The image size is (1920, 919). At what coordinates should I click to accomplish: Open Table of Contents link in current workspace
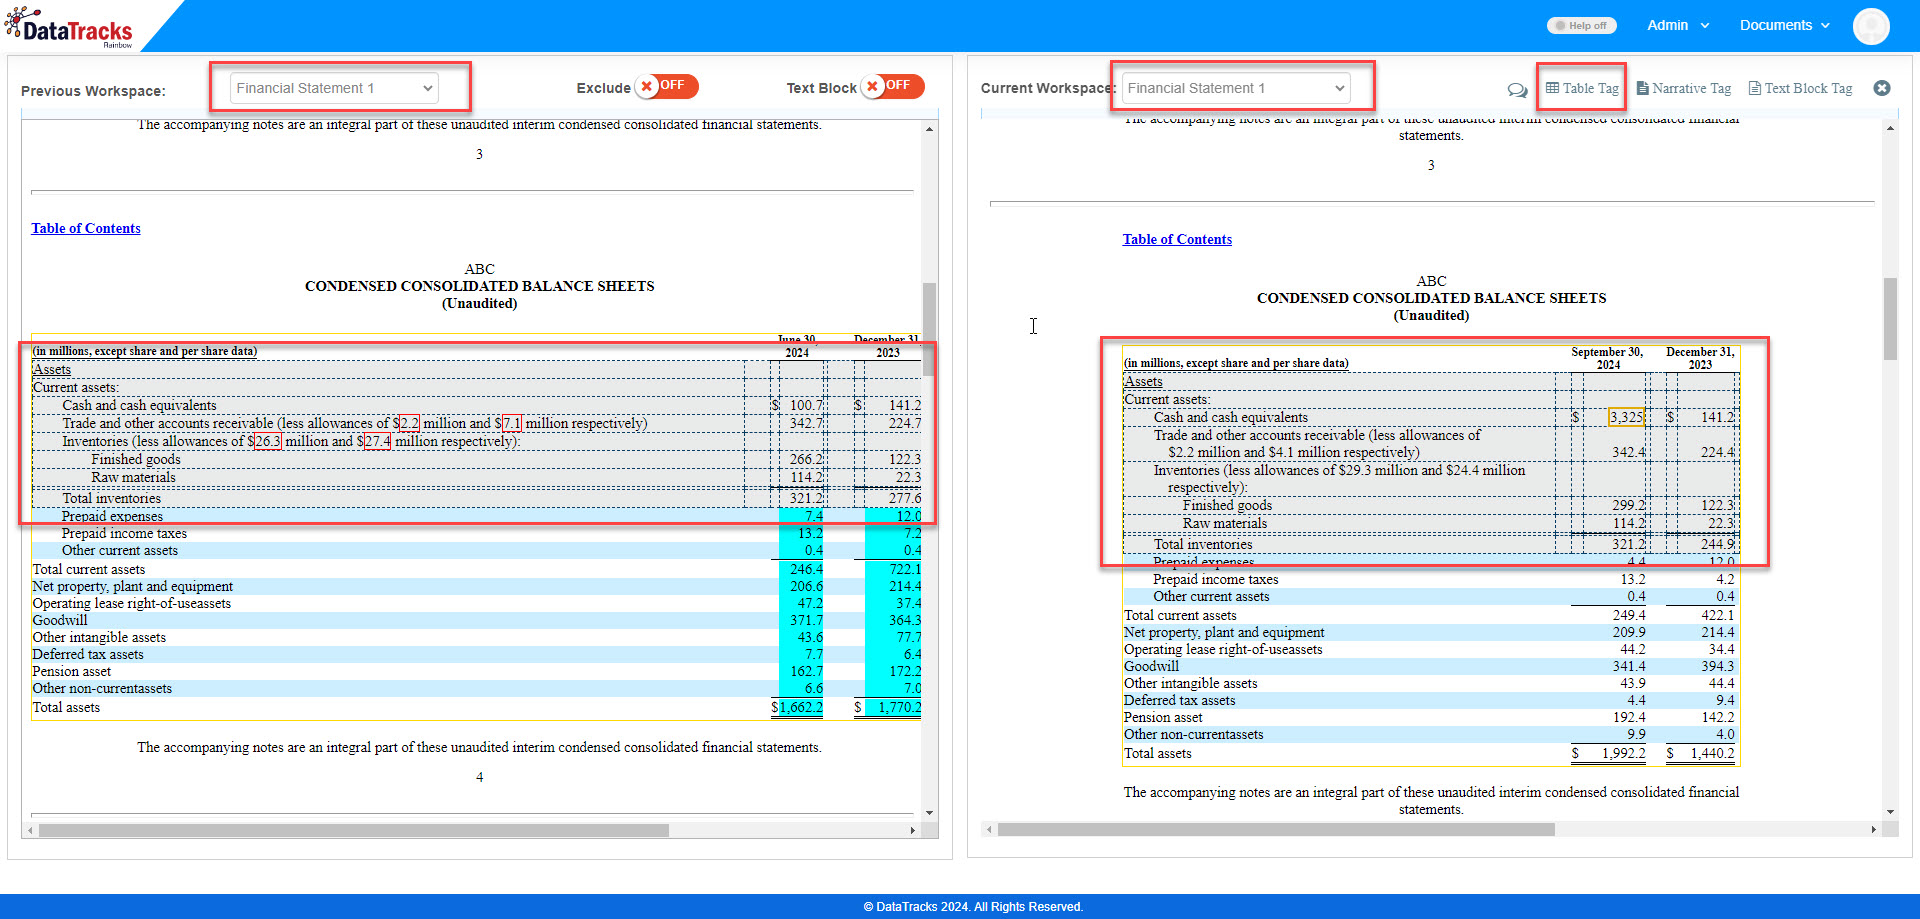1177,239
